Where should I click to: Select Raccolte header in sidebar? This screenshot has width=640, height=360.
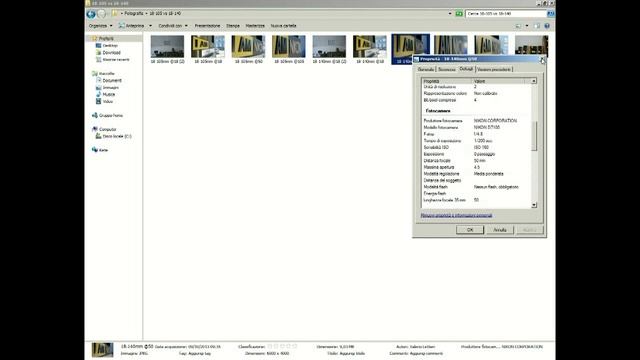(x=107, y=73)
